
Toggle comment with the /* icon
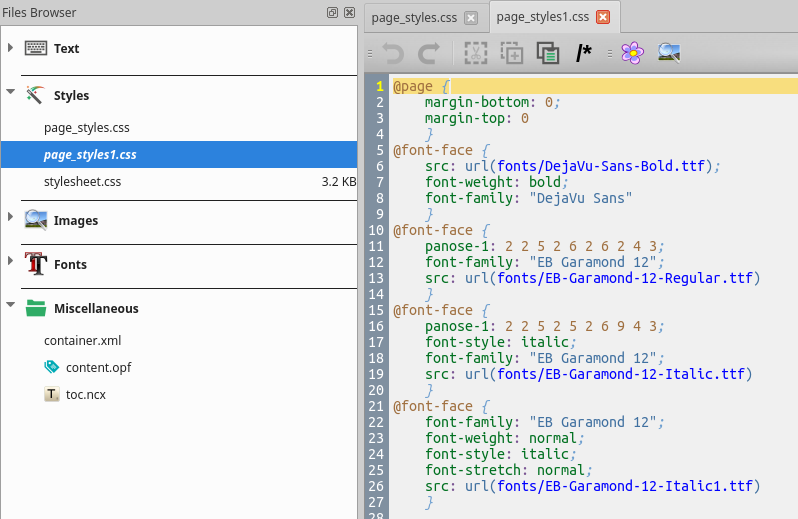coord(584,53)
